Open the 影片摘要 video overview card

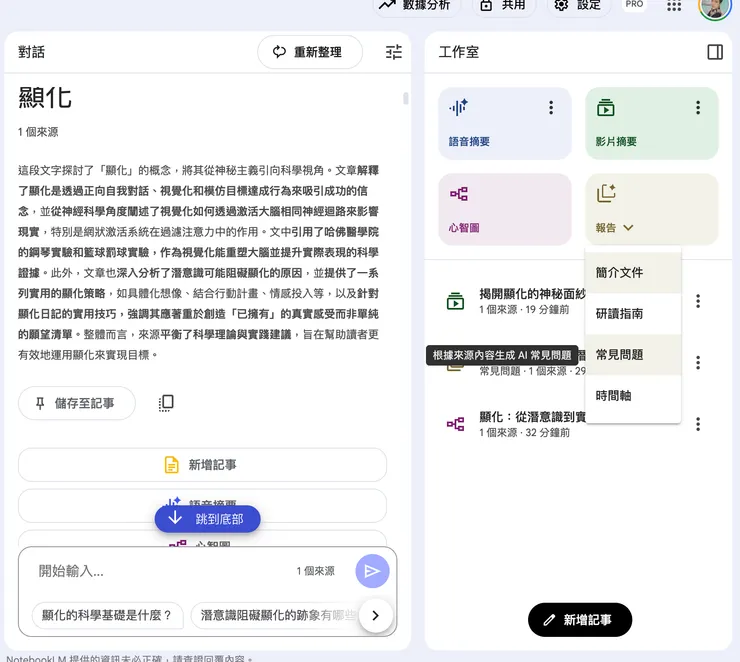tap(651, 123)
